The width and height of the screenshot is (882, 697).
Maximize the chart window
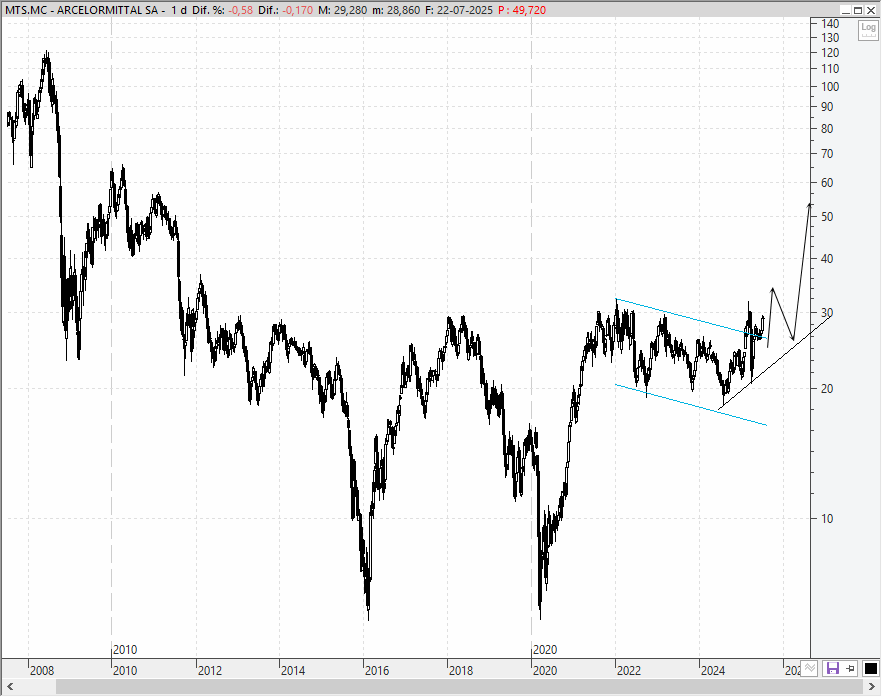click(x=858, y=10)
